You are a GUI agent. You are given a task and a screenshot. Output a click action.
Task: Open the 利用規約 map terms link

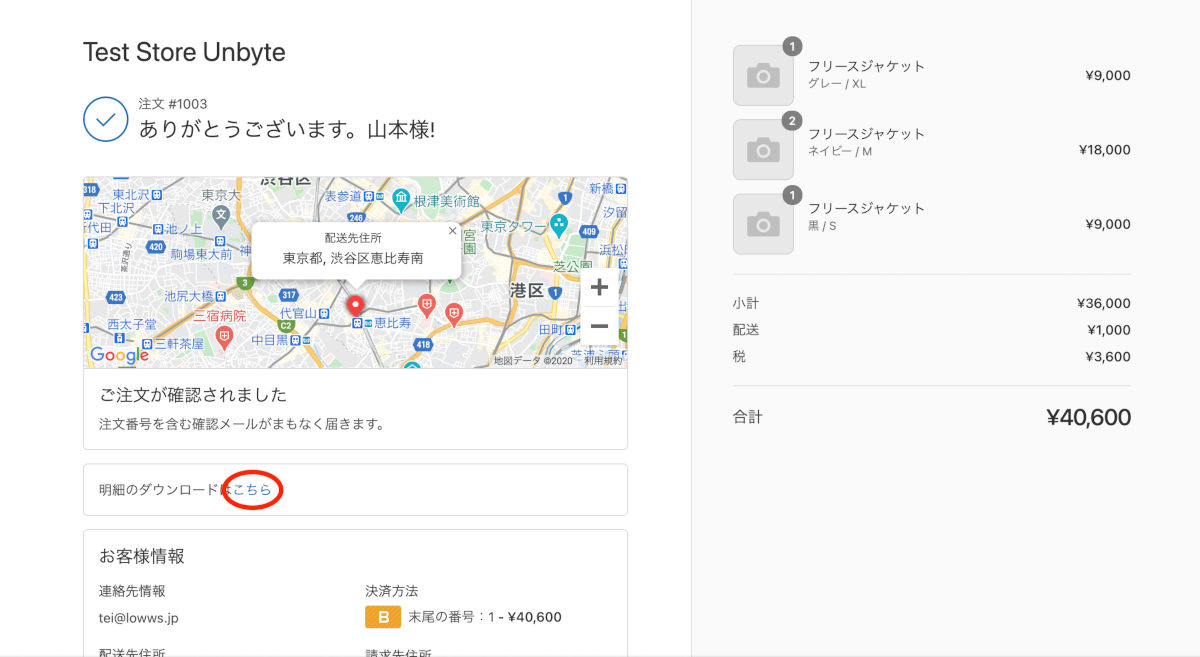tap(603, 361)
